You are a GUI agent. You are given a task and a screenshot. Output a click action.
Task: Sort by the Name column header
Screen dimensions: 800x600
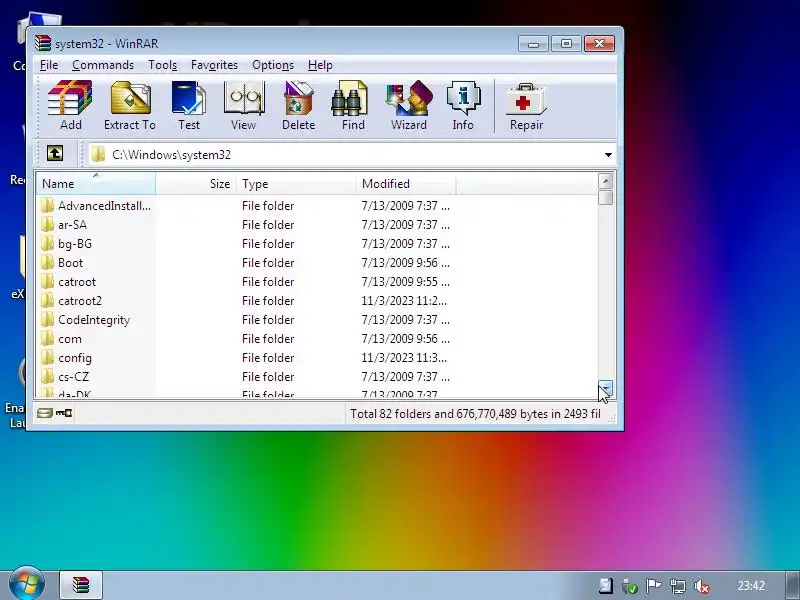click(95, 184)
